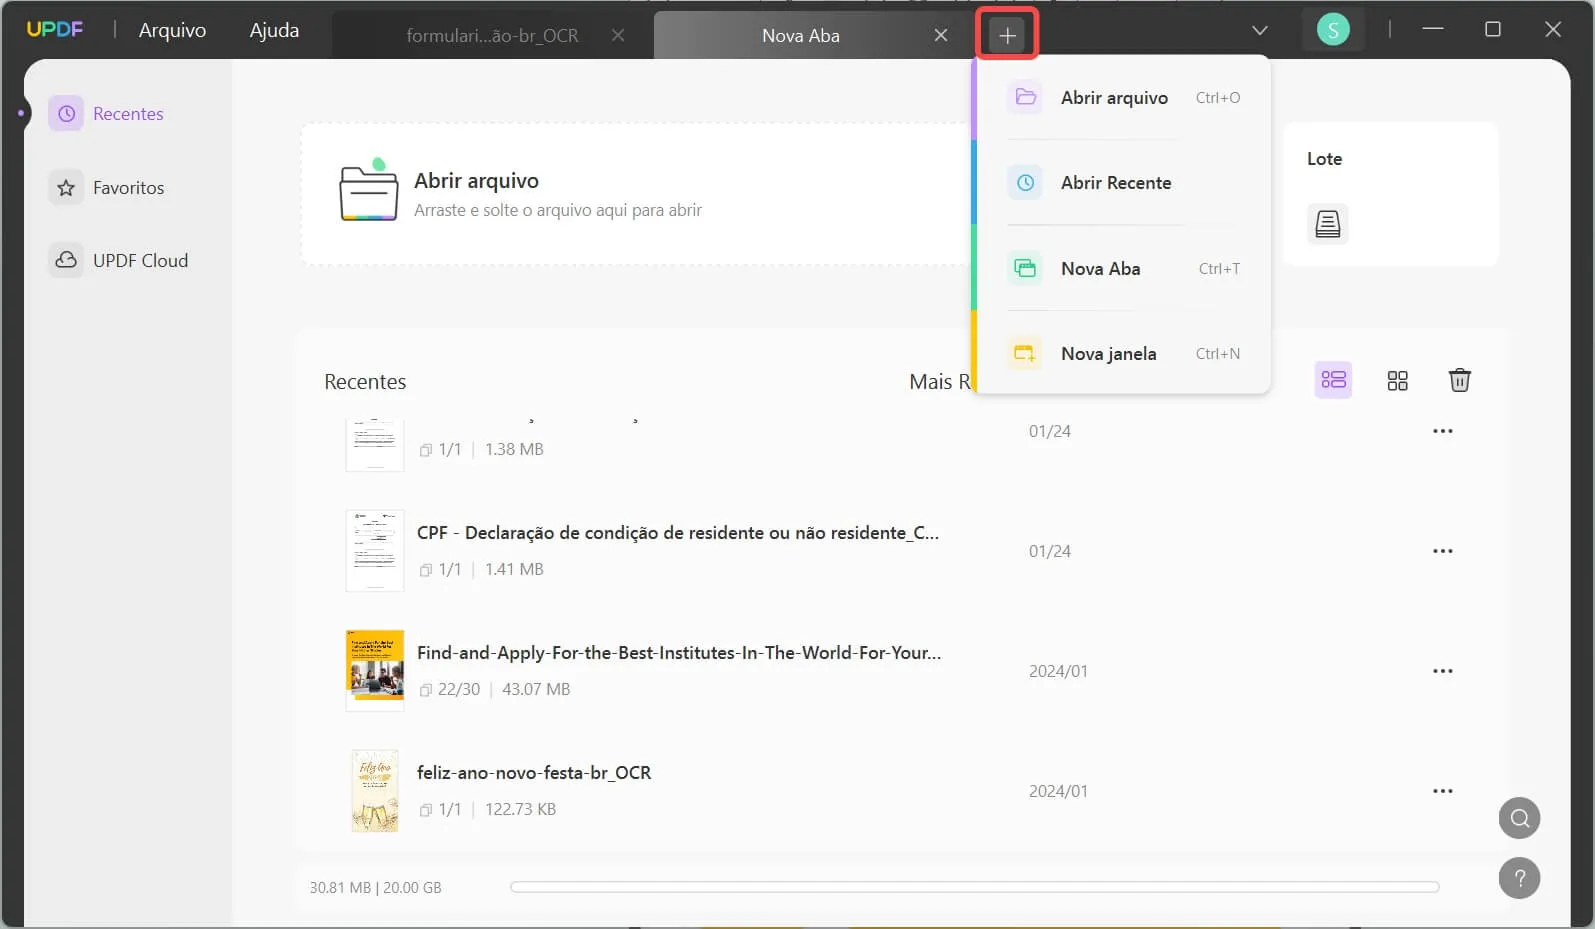Open the CPF - Declaração de condição file

click(678, 533)
